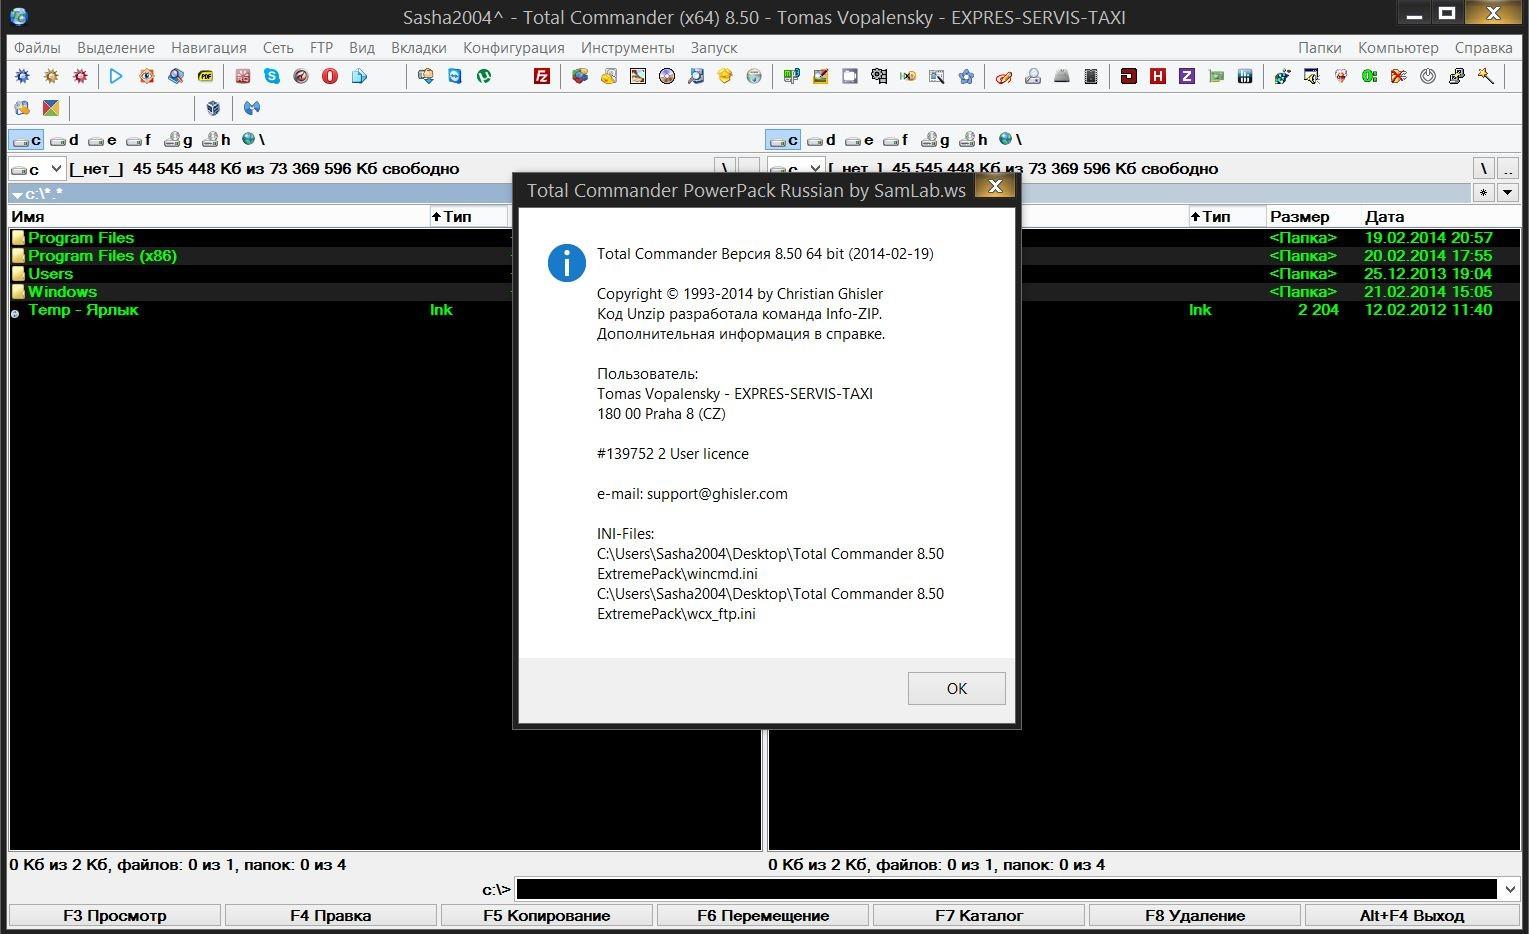Image resolution: width=1529 pixels, height=934 pixels.
Task: Launch VirtualBox cube icon on second toolbar
Action: click(x=213, y=107)
